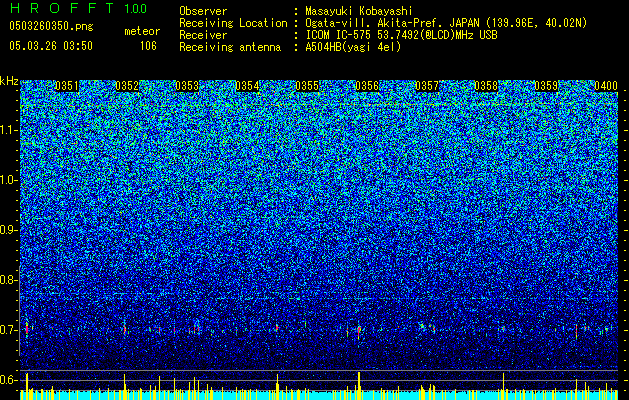This screenshot has height=400, width=629.
Task: Select the file name 0503260350.png
Action: (51, 26)
